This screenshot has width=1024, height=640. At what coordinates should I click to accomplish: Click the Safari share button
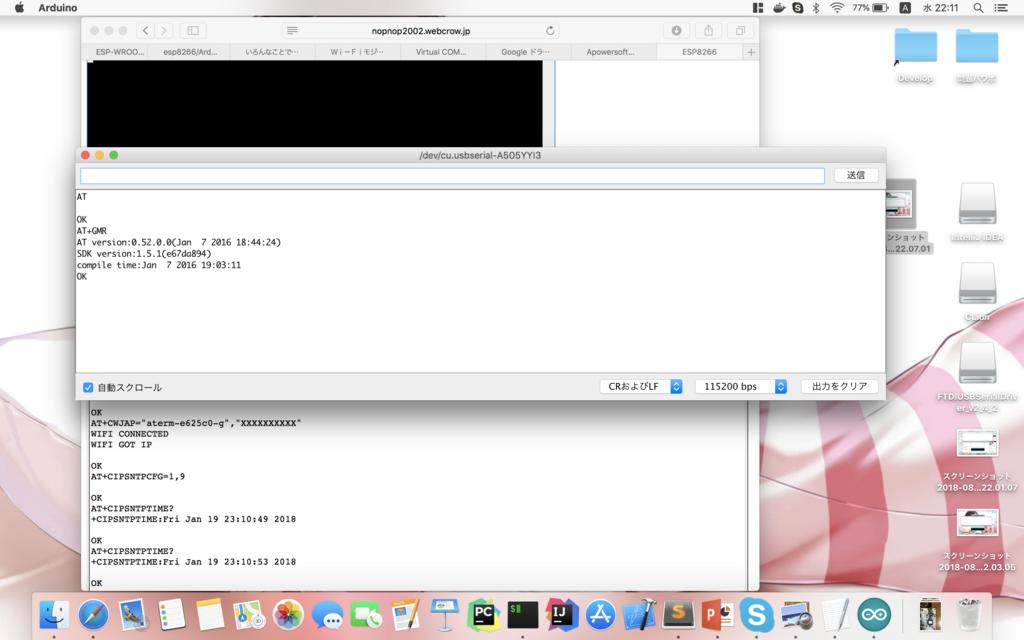[709, 31]
